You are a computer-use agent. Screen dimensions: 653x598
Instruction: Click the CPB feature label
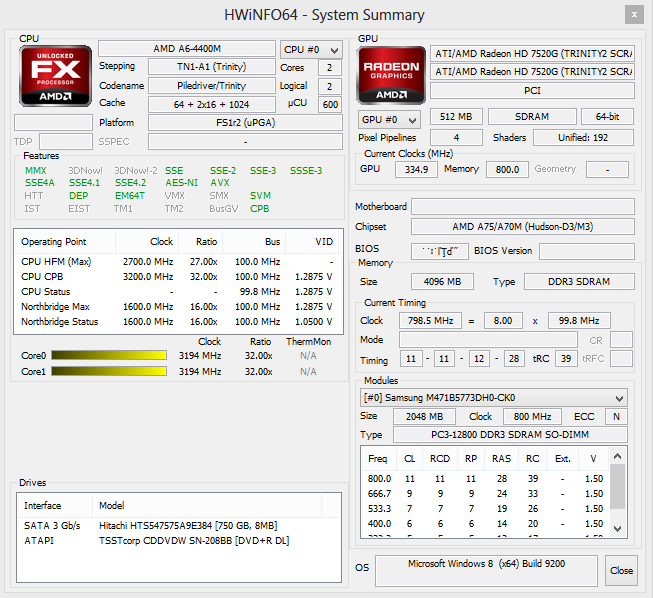click(x=259, y=209)
